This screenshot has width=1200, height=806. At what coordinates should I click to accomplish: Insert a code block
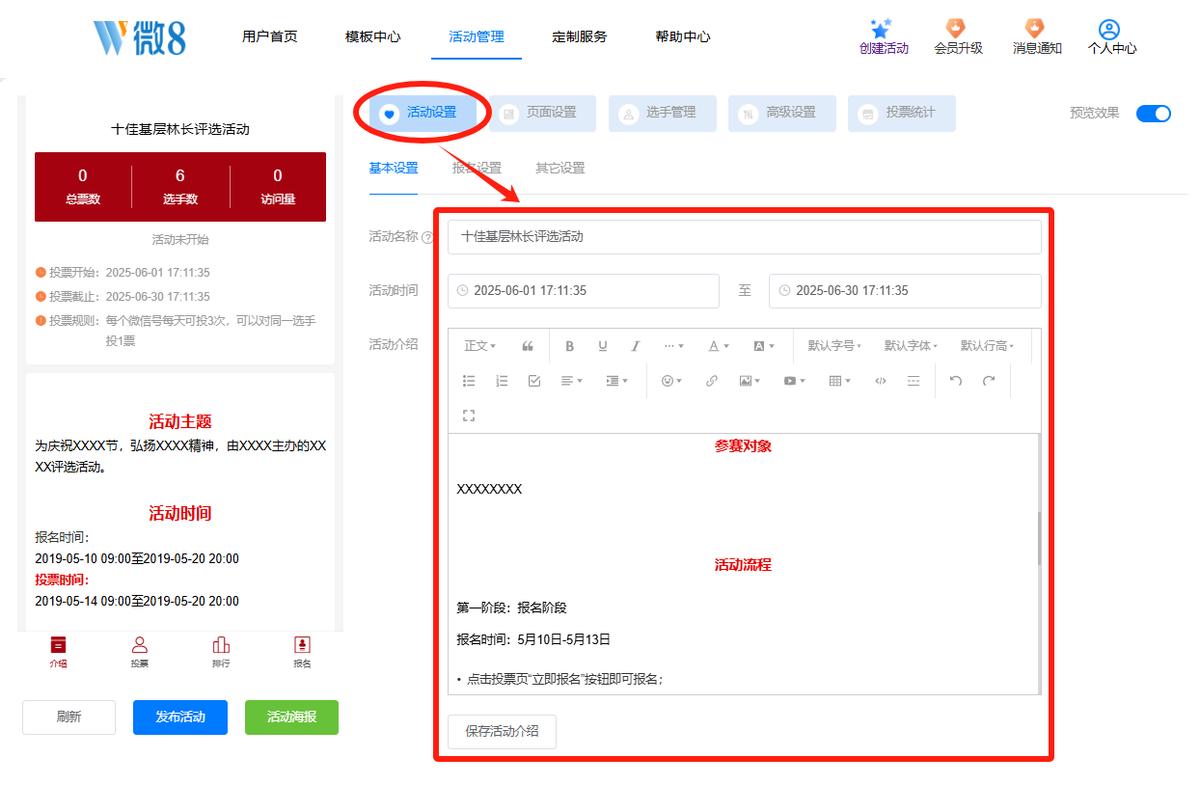point(880,381)
